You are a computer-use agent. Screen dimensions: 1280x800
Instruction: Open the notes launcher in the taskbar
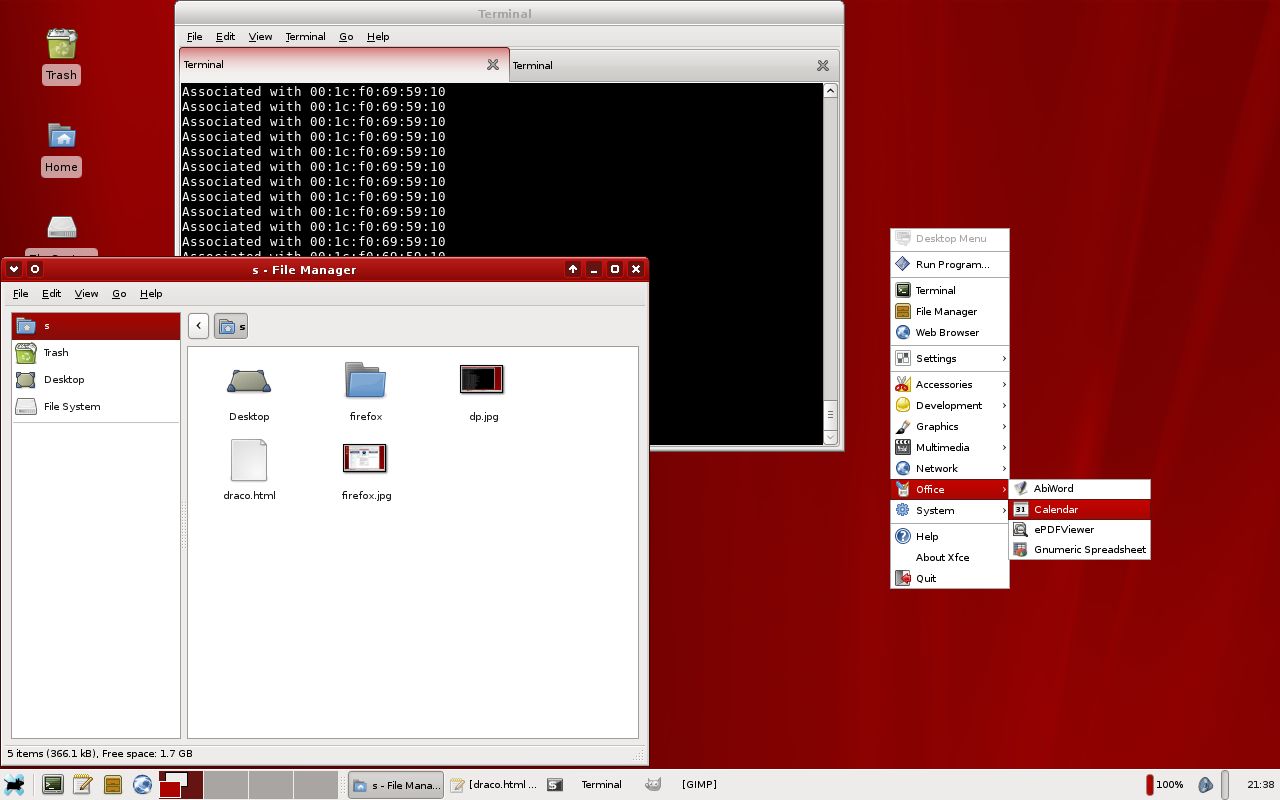click(84, 784)
